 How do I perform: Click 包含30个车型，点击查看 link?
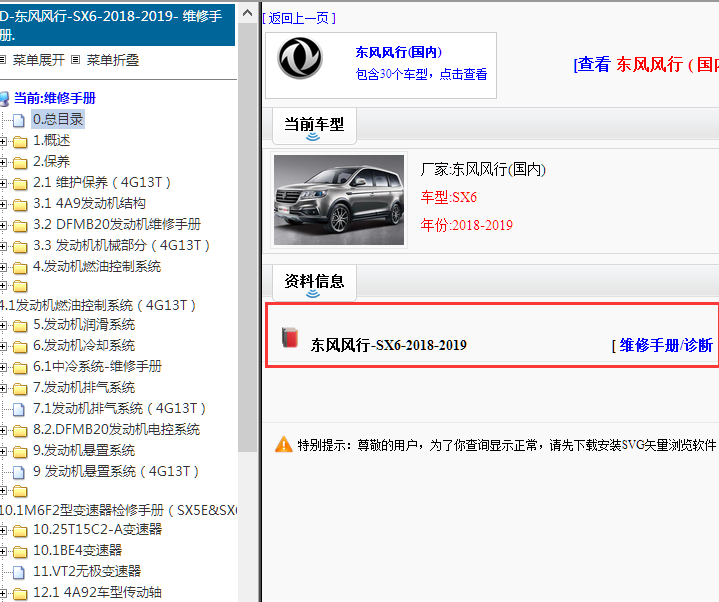[421, 74]
